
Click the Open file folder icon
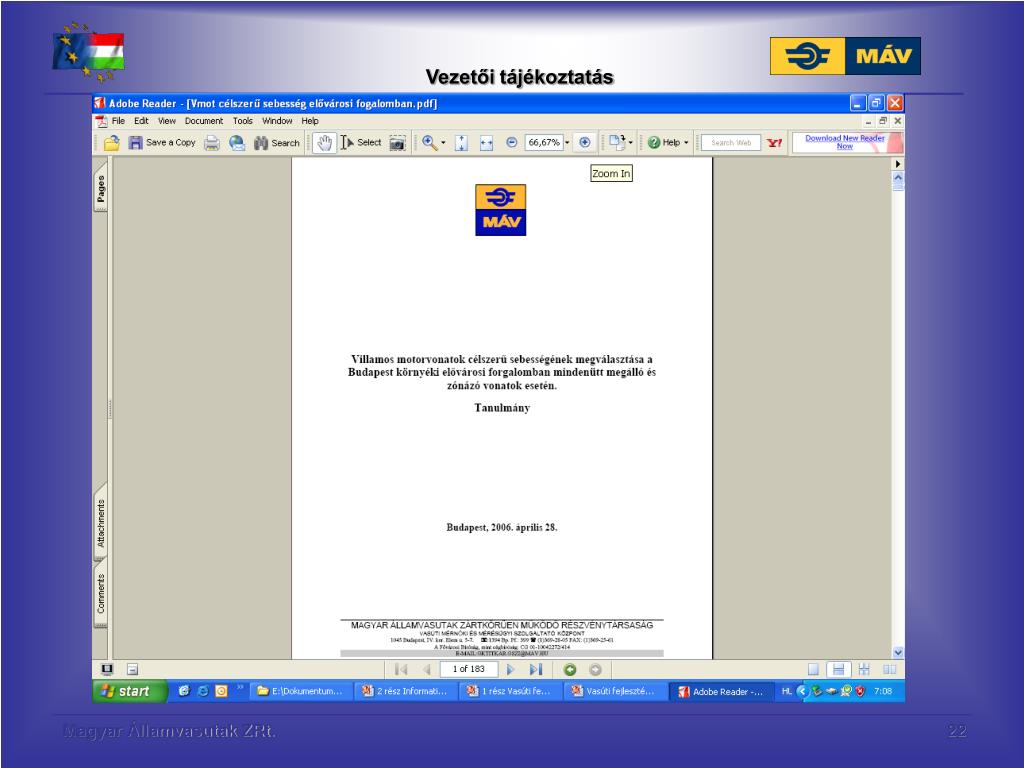[x=112, y=142]
